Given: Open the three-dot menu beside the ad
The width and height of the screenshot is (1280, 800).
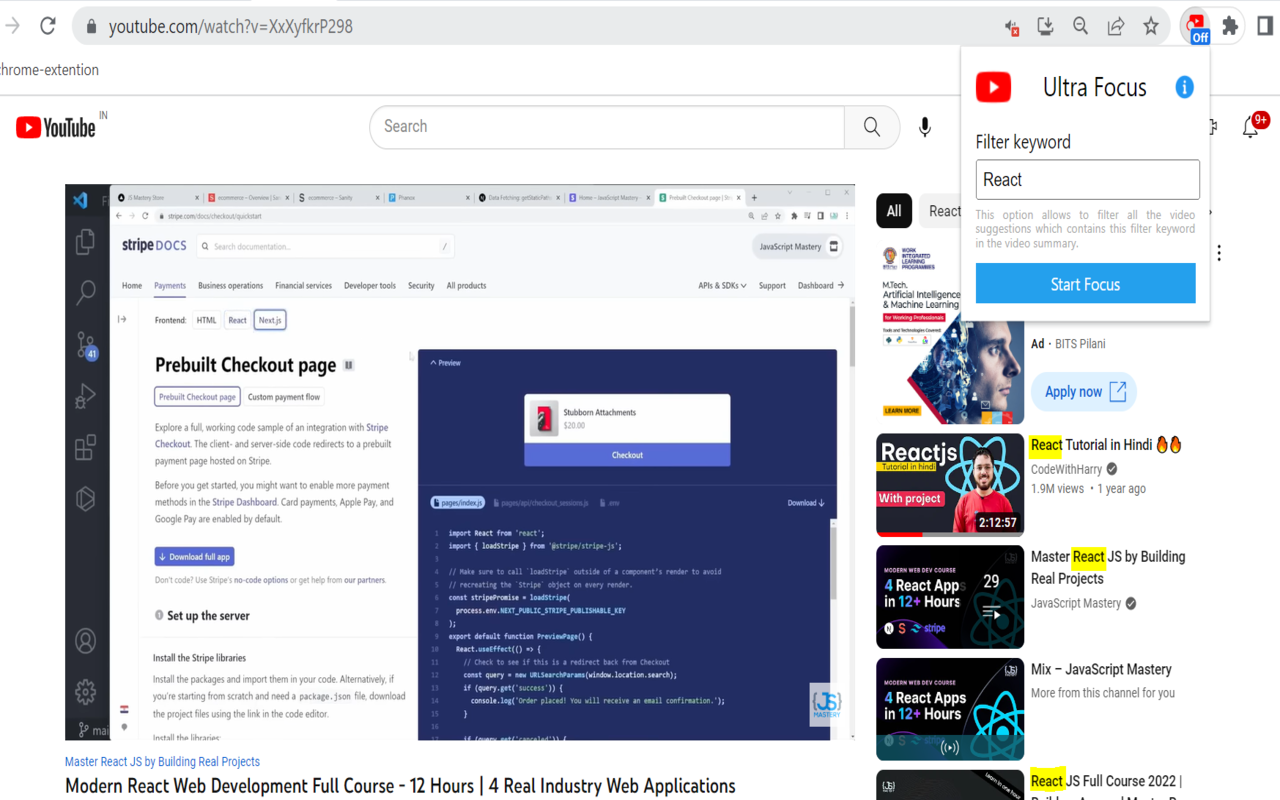Looking at the screenshot, I should point(1219,253).
